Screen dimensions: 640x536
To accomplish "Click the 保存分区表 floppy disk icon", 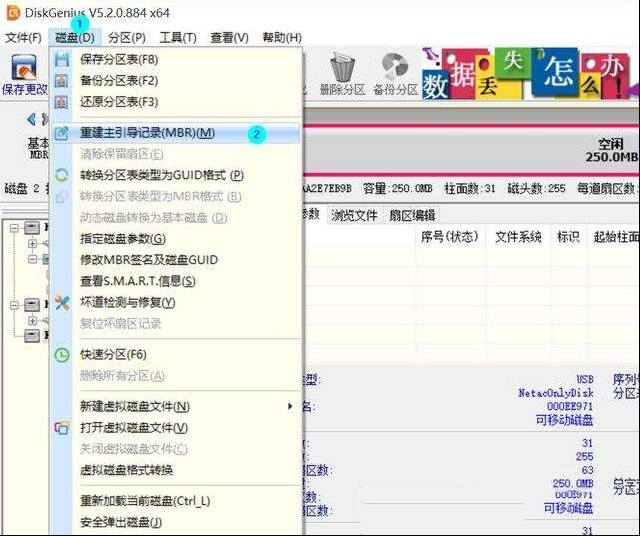I will pyautogui.click(x=62, y=60).
